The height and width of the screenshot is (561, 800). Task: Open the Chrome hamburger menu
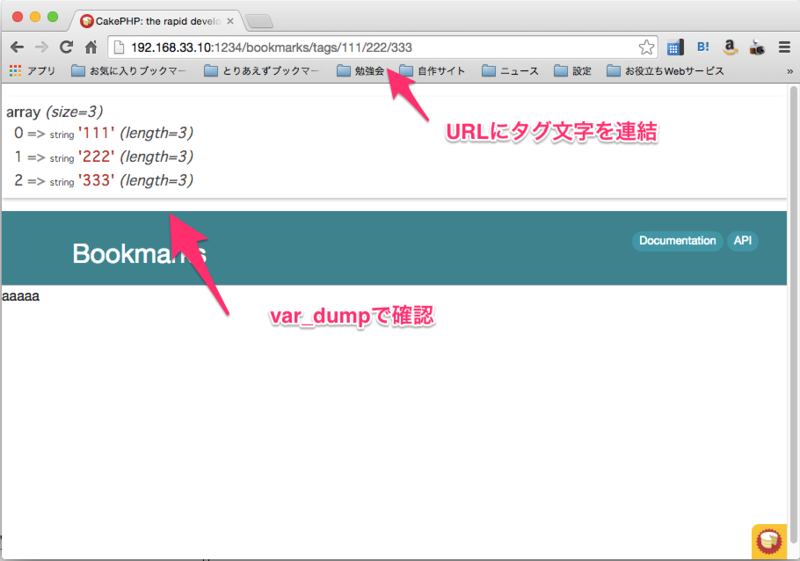pos(784,47)
